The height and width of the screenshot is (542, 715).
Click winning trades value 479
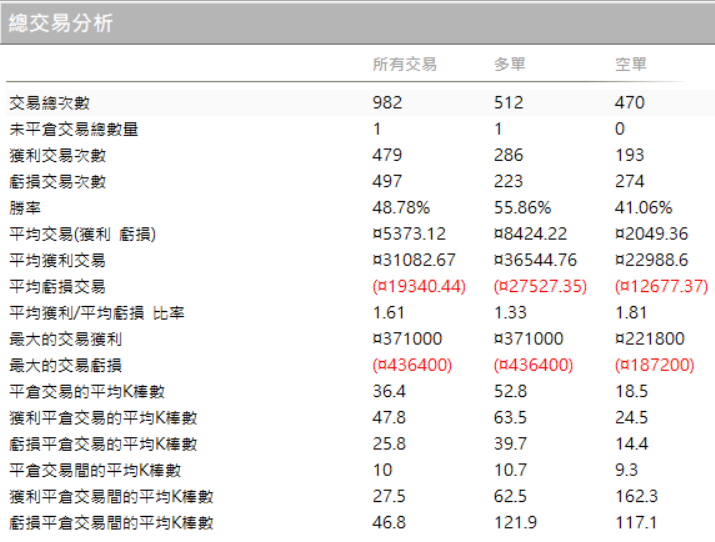(x=387, y=155)
